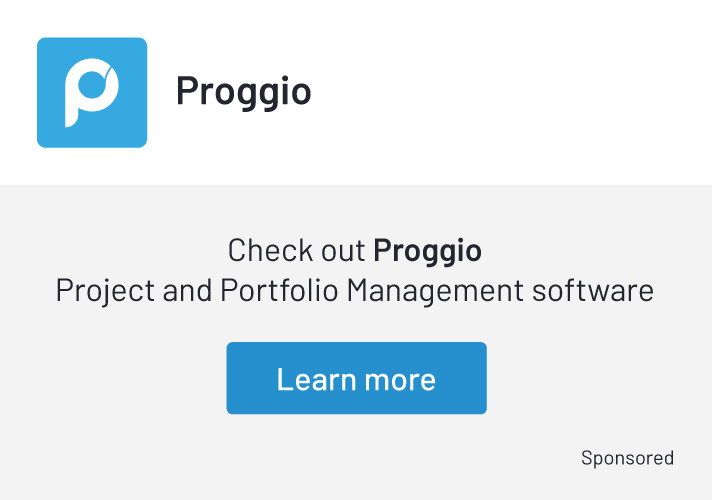Click the word "Project" in the description
This screenshot has width=712, height=500.
point(101,291)
